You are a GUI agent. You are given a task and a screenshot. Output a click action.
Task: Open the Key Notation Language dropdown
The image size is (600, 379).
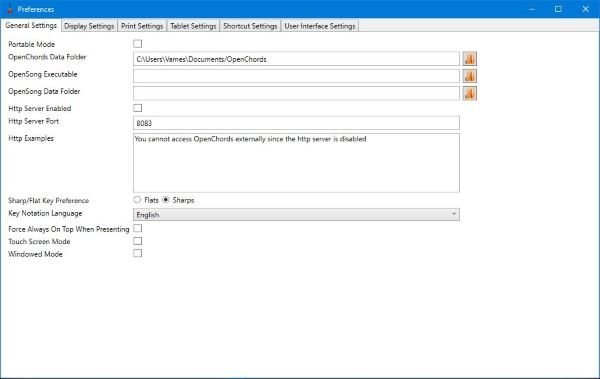tap(296, 214)
